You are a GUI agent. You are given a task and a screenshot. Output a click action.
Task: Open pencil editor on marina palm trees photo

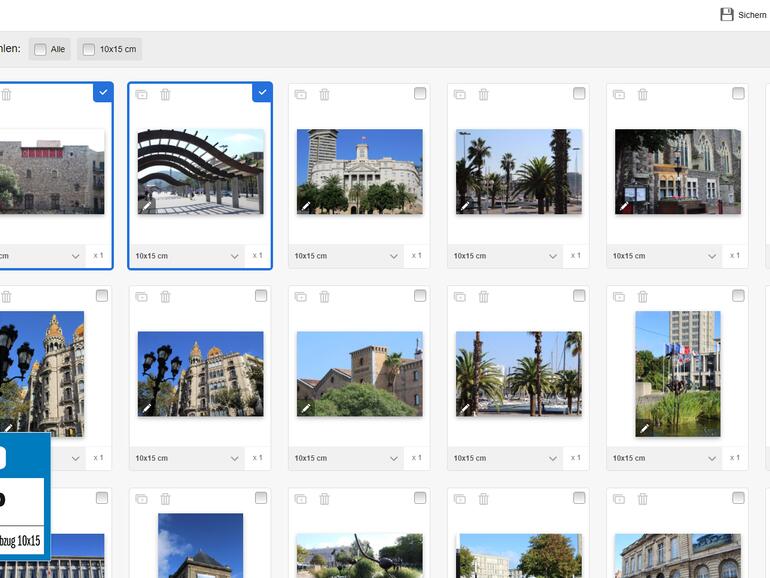coord(465,408)
